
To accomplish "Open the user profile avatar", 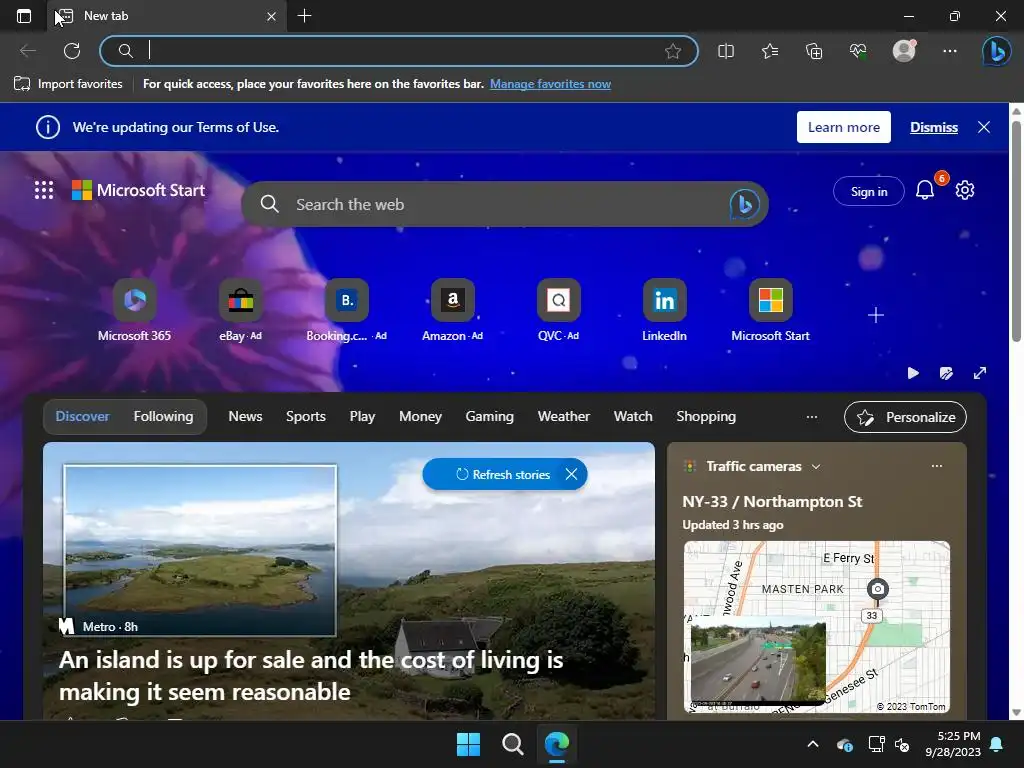I will pyautogui.click(x=904, y=51).
